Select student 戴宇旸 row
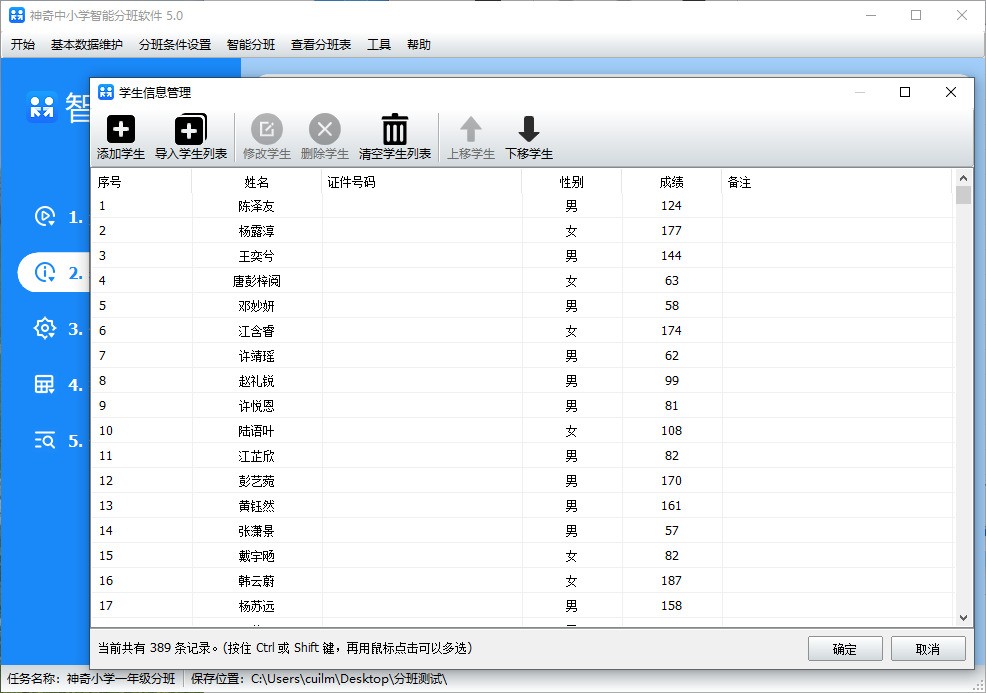This screenshot has height=693, width=986. pos(523,556)
